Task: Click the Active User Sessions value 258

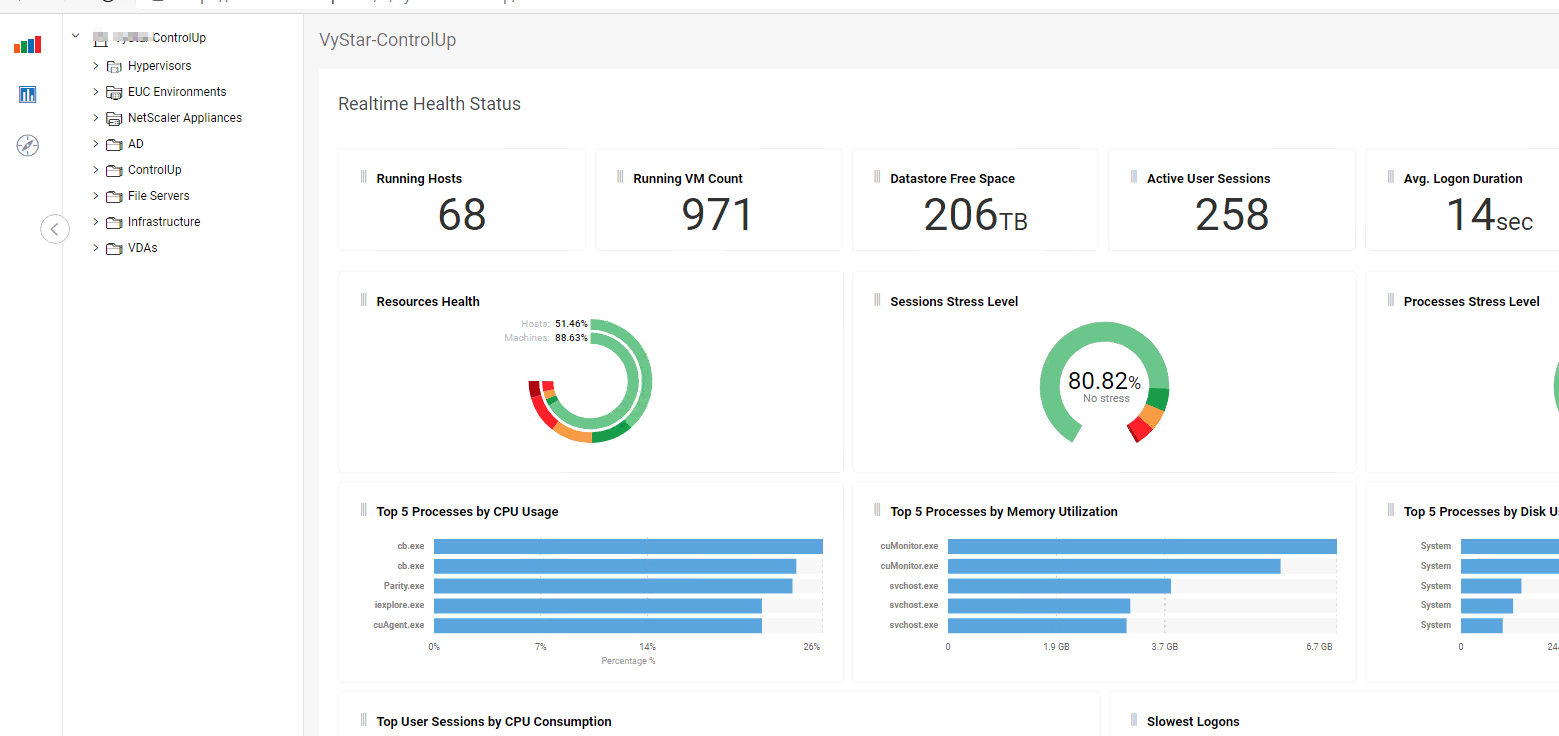Action: [x=1232, y=215]
